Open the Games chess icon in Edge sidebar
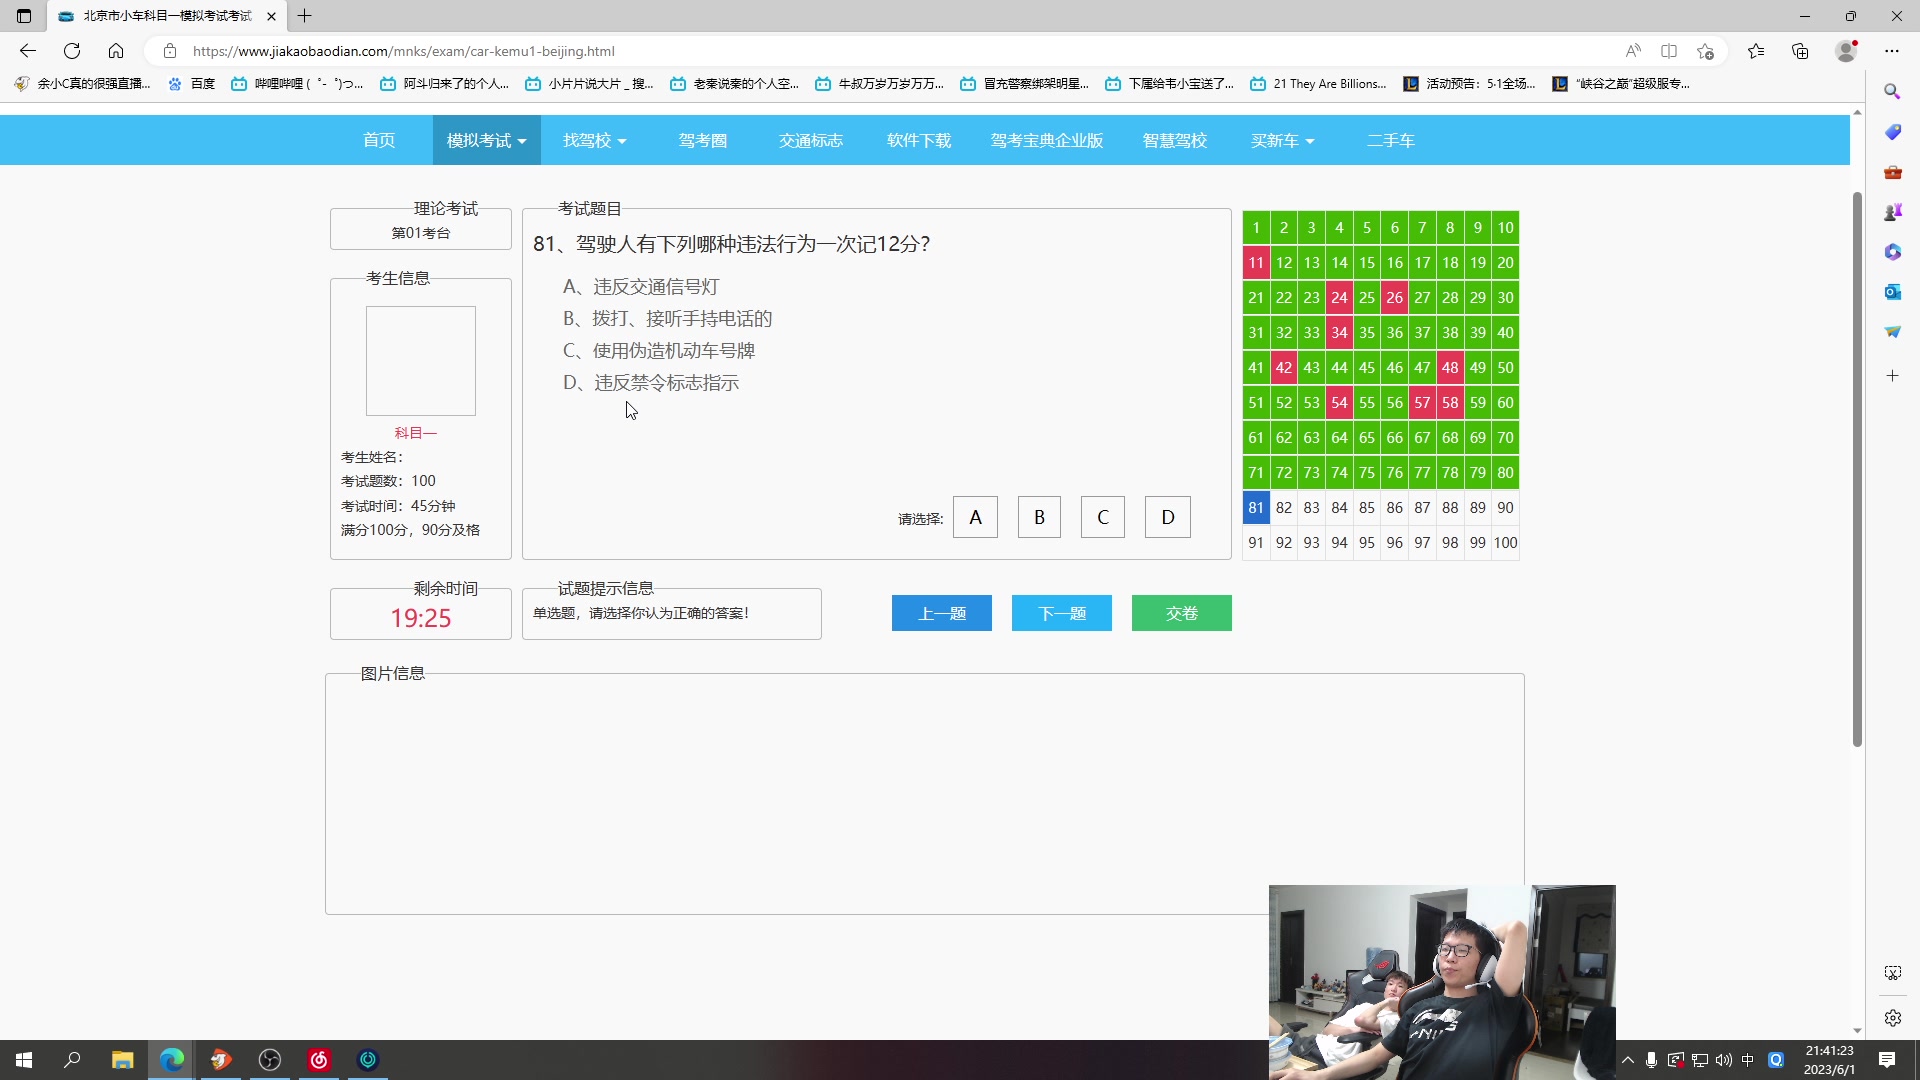 point(1893,211)
